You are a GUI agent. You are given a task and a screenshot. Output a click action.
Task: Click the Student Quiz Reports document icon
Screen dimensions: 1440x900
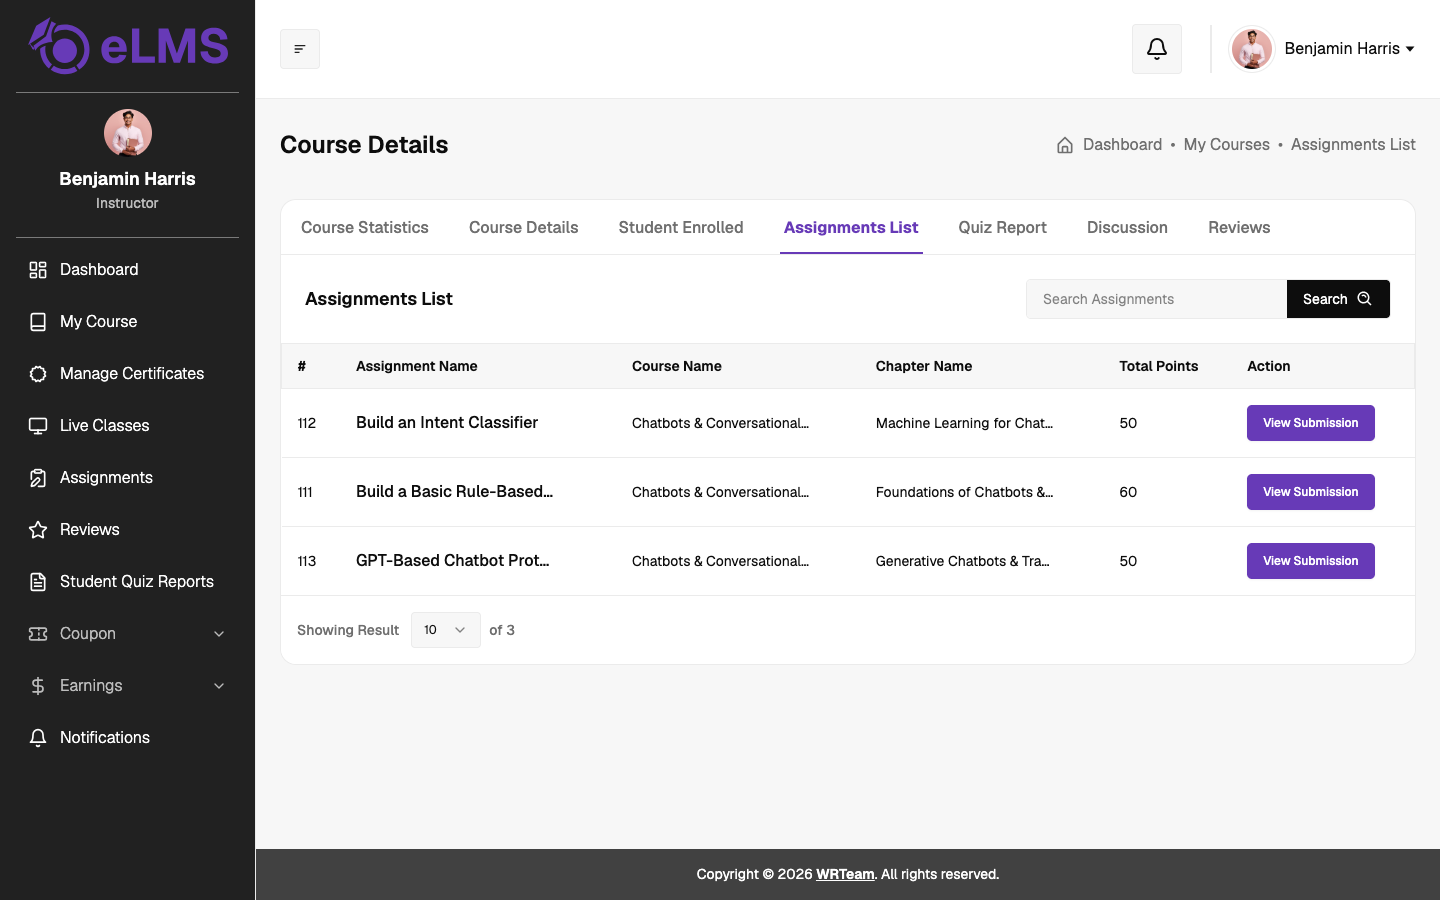[x=38, y=582]
